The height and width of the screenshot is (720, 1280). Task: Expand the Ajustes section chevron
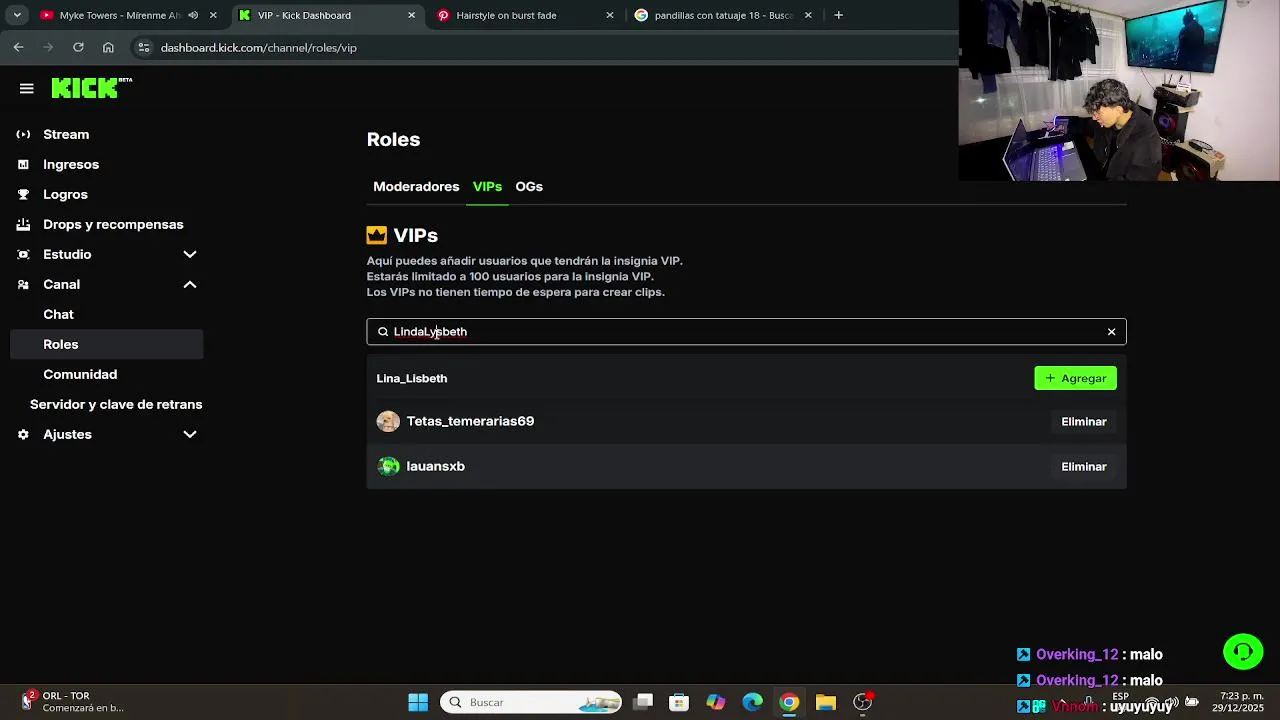pyautogui.click(x=190, y=434)
